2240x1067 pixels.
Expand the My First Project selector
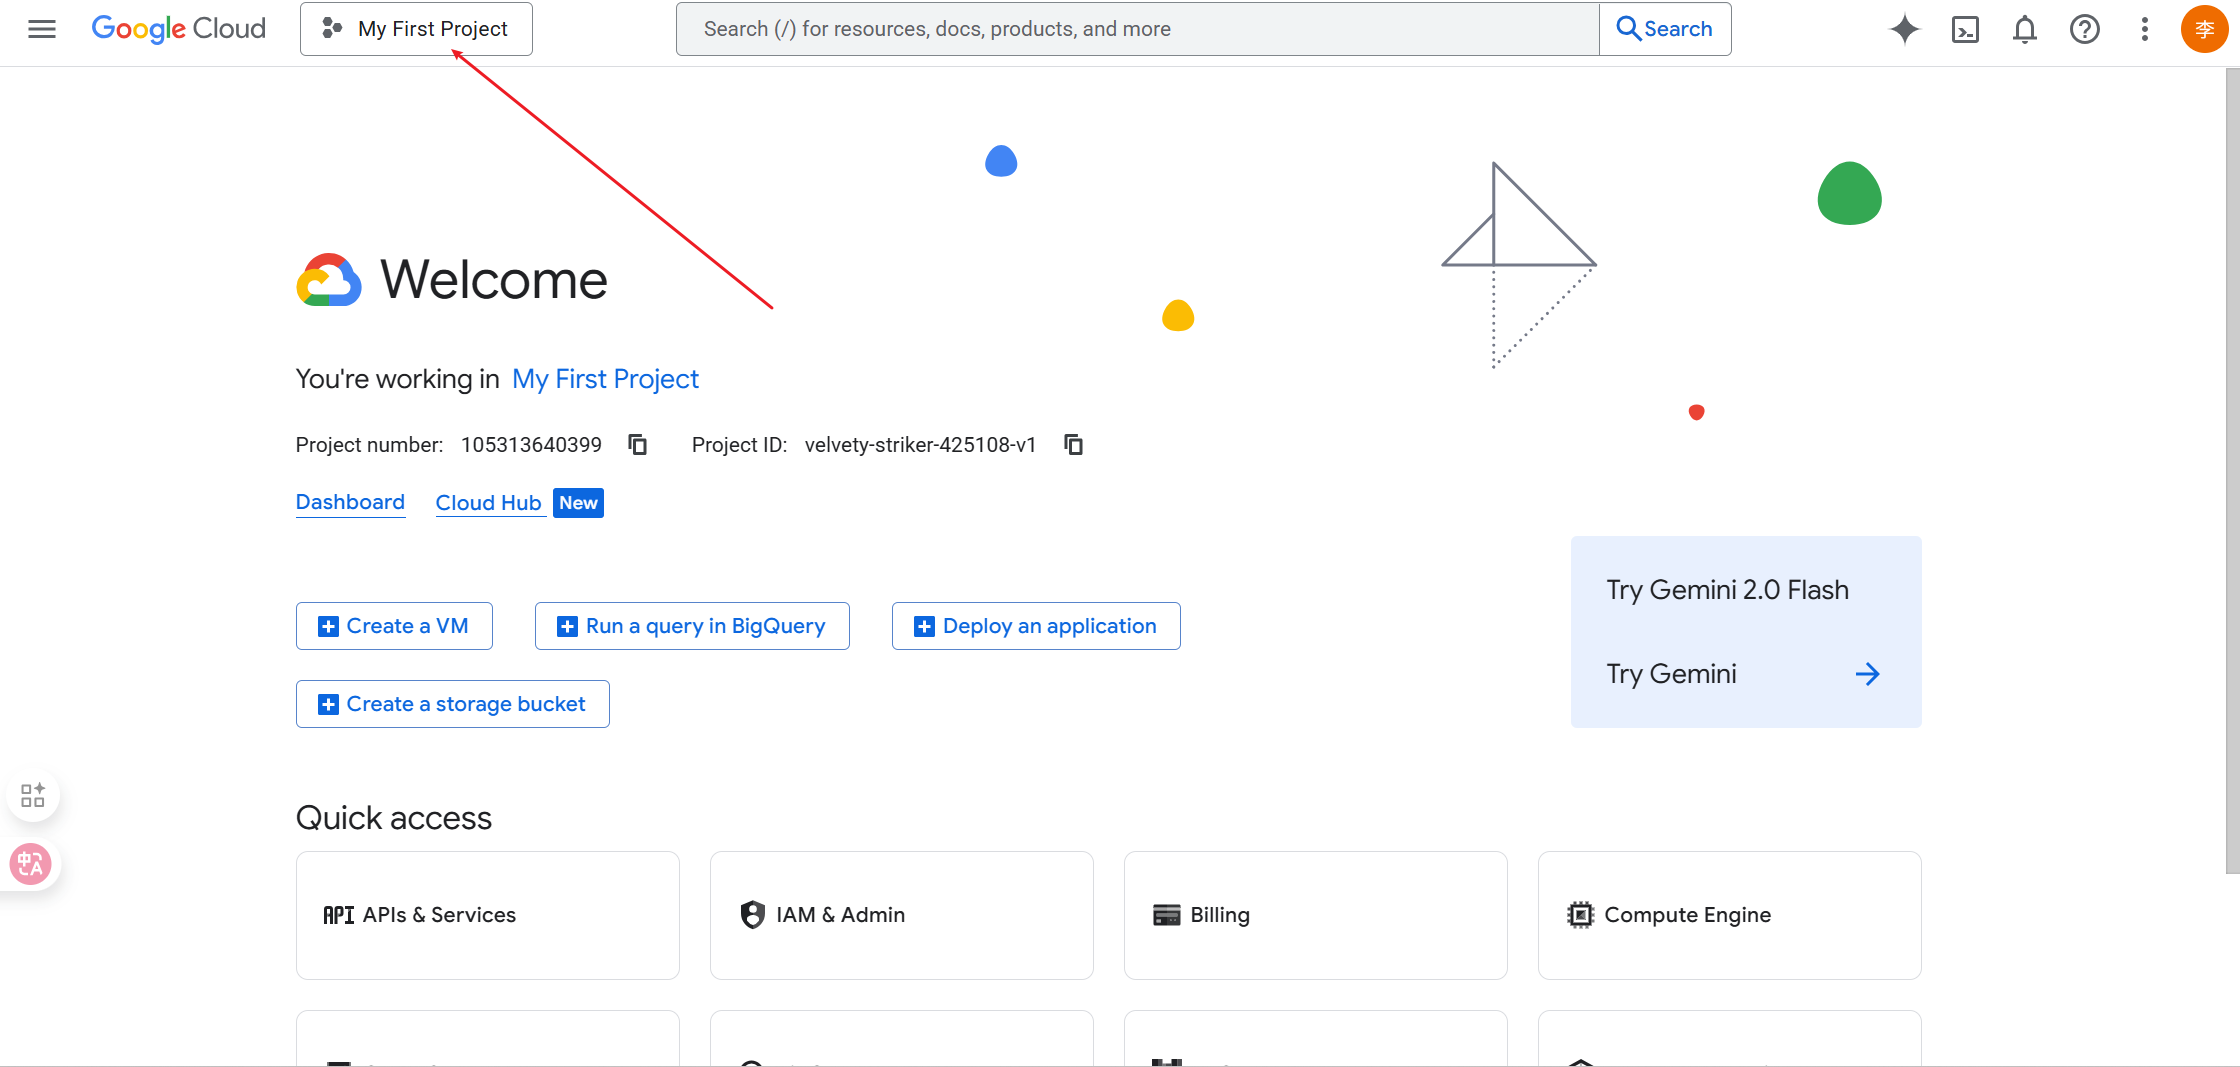click(x=416, y=29)
